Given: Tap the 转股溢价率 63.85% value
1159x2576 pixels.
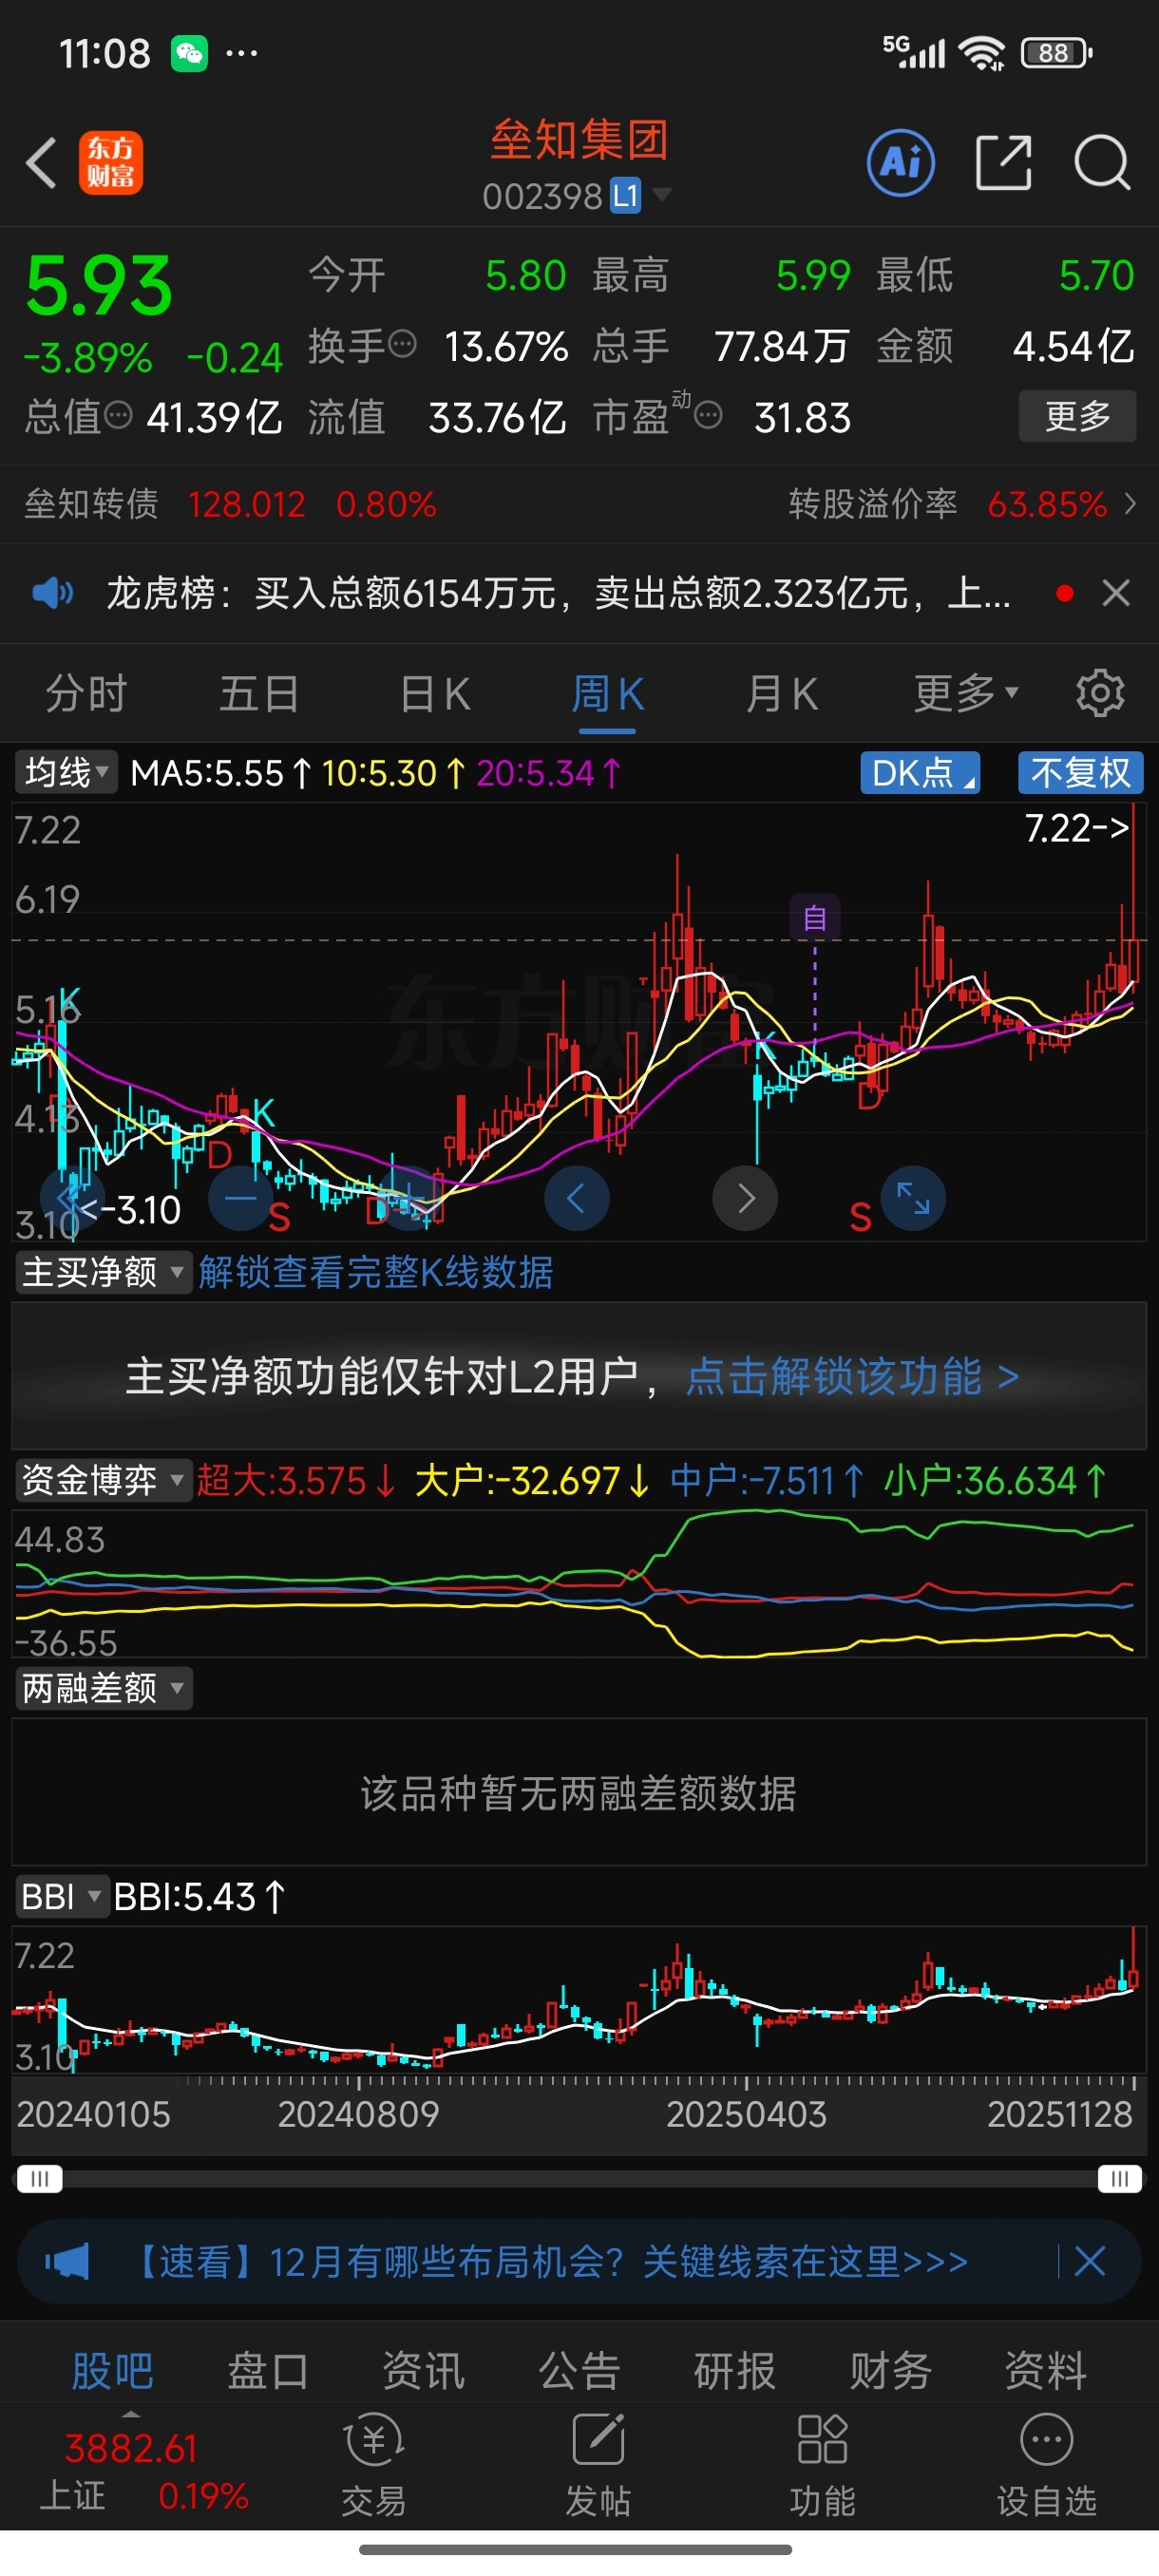Looking at the screenshot, I should click(1046, 503).
